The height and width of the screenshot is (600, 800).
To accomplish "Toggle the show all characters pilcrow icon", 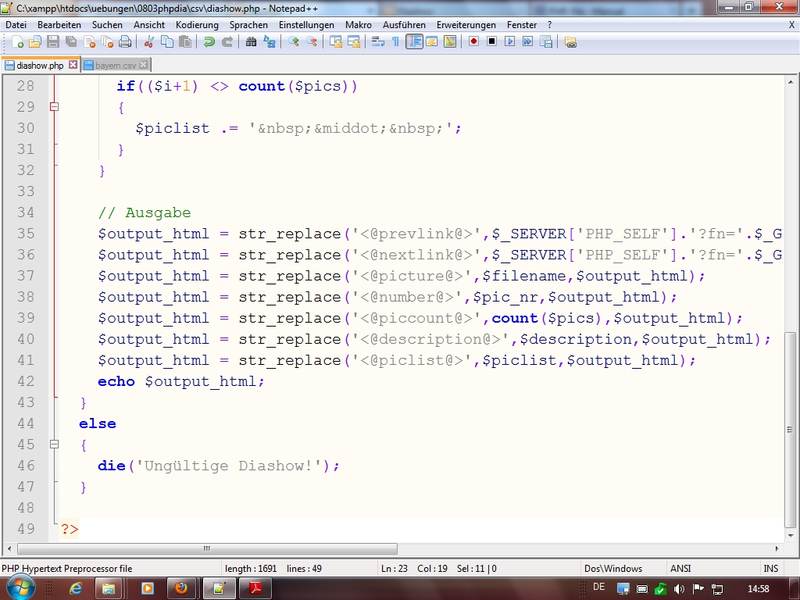I will [x=396, y=42].
